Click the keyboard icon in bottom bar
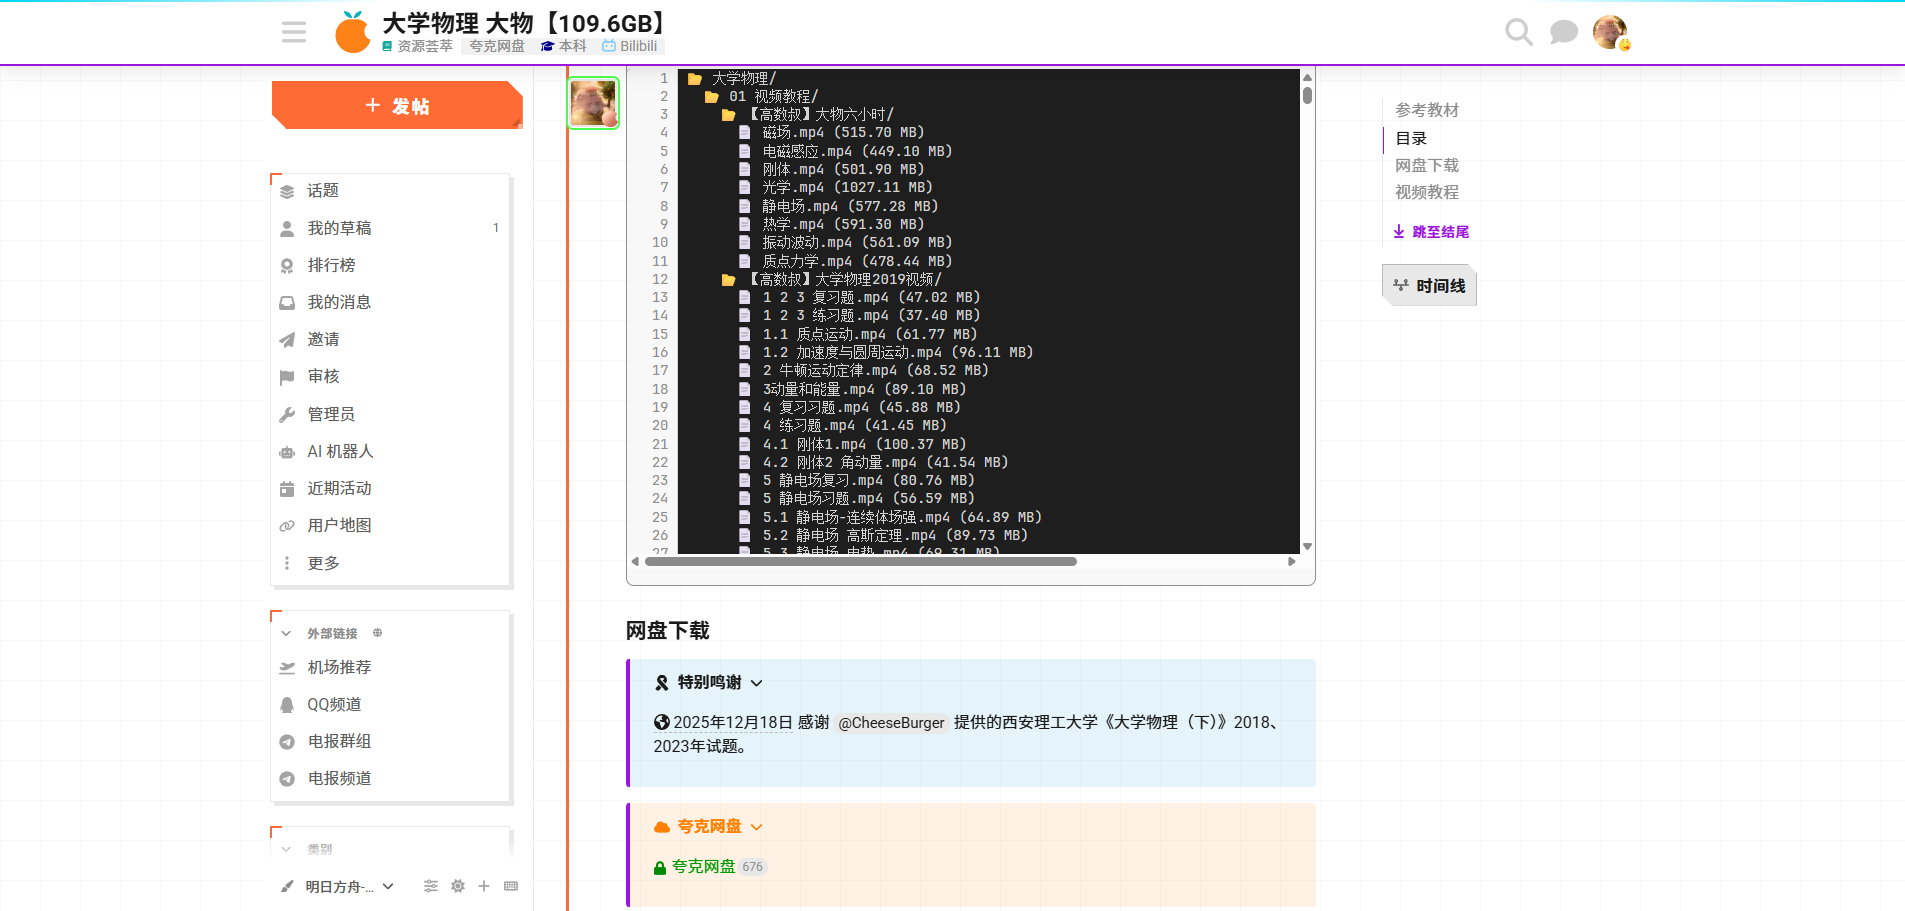1905x911 pixels. (511, 886)
